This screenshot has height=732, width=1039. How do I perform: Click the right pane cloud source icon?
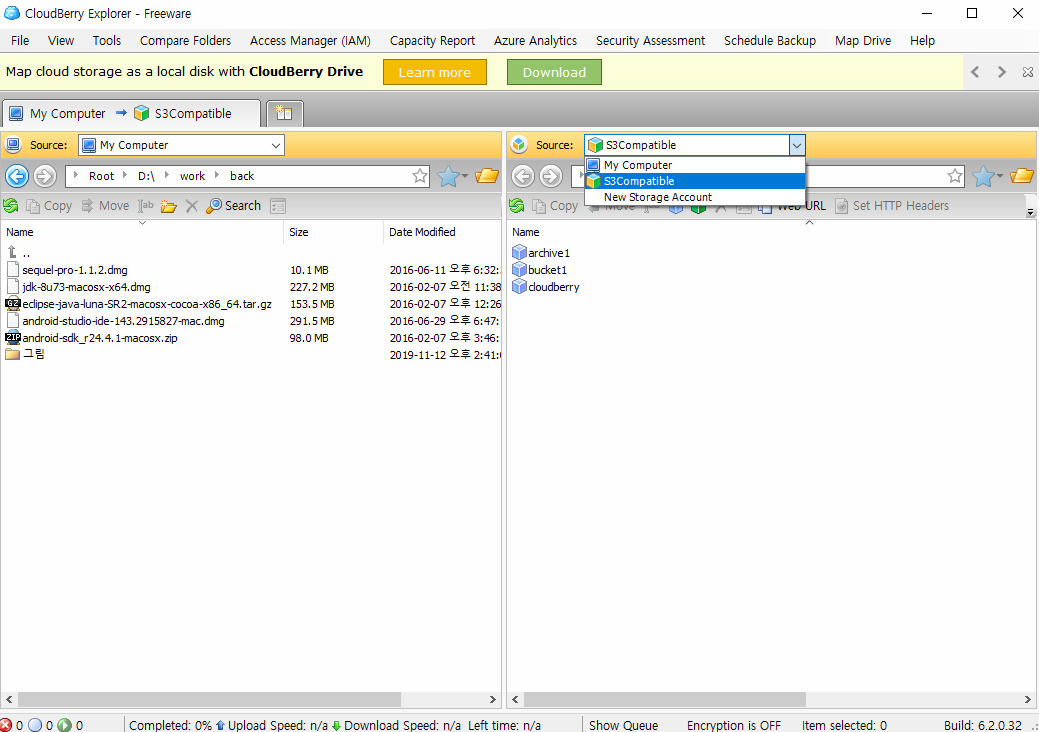[520, 145]
